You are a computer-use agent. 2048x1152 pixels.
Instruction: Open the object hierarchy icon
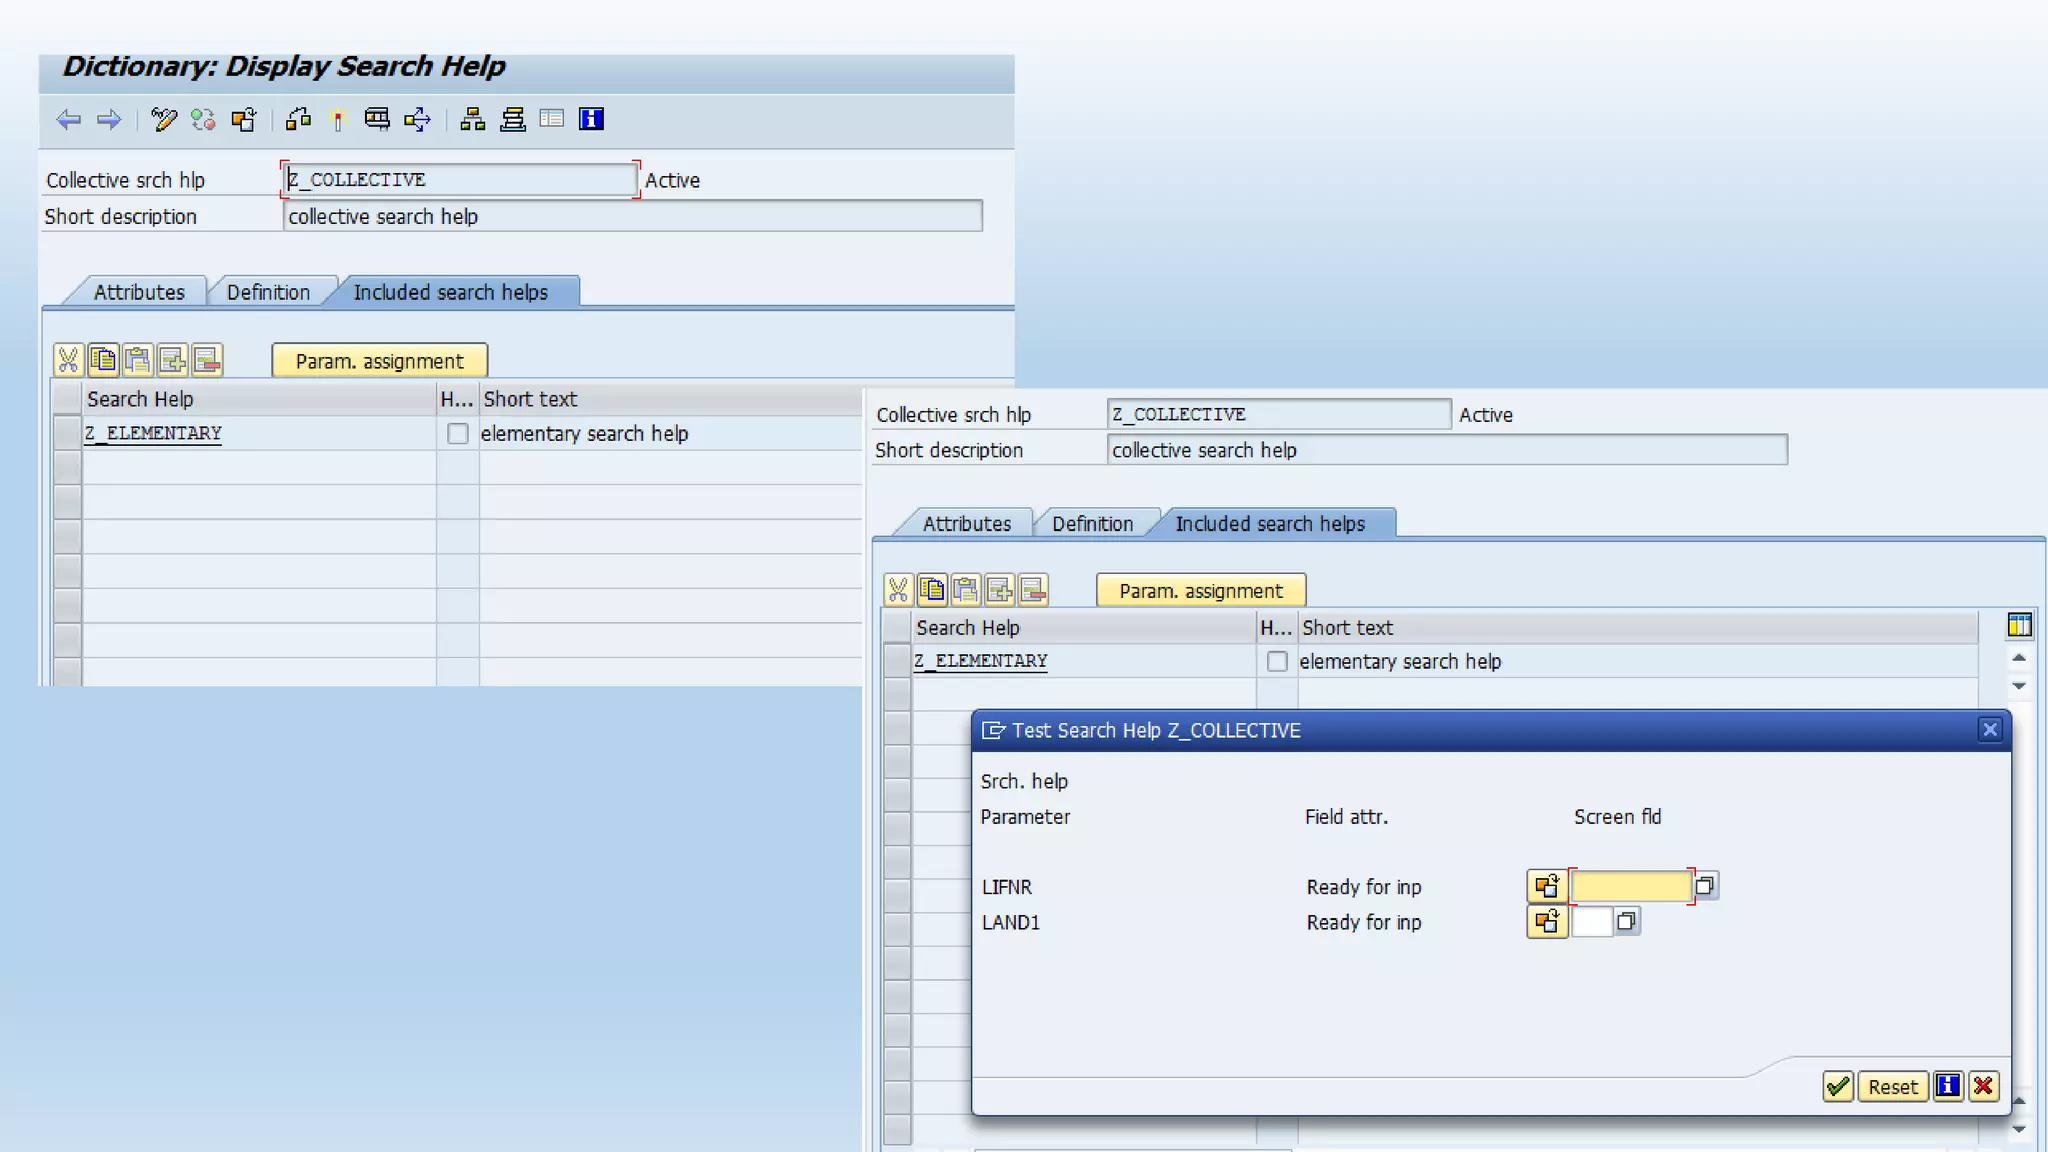(472, 120)
